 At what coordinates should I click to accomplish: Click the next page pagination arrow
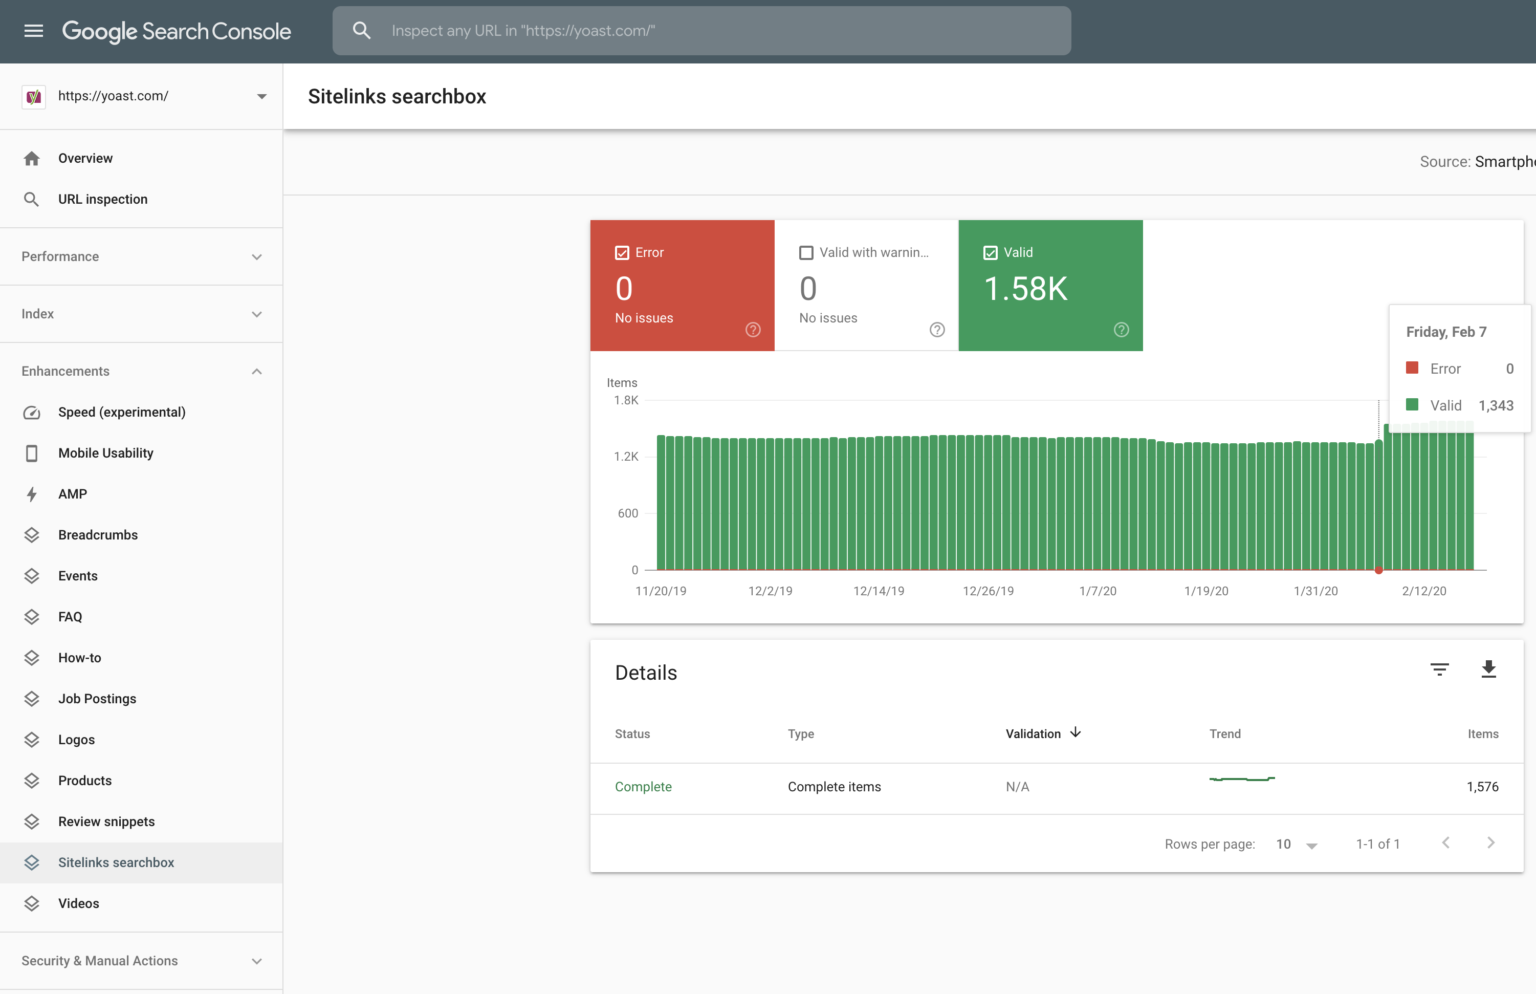click(x=1491, y=843)
